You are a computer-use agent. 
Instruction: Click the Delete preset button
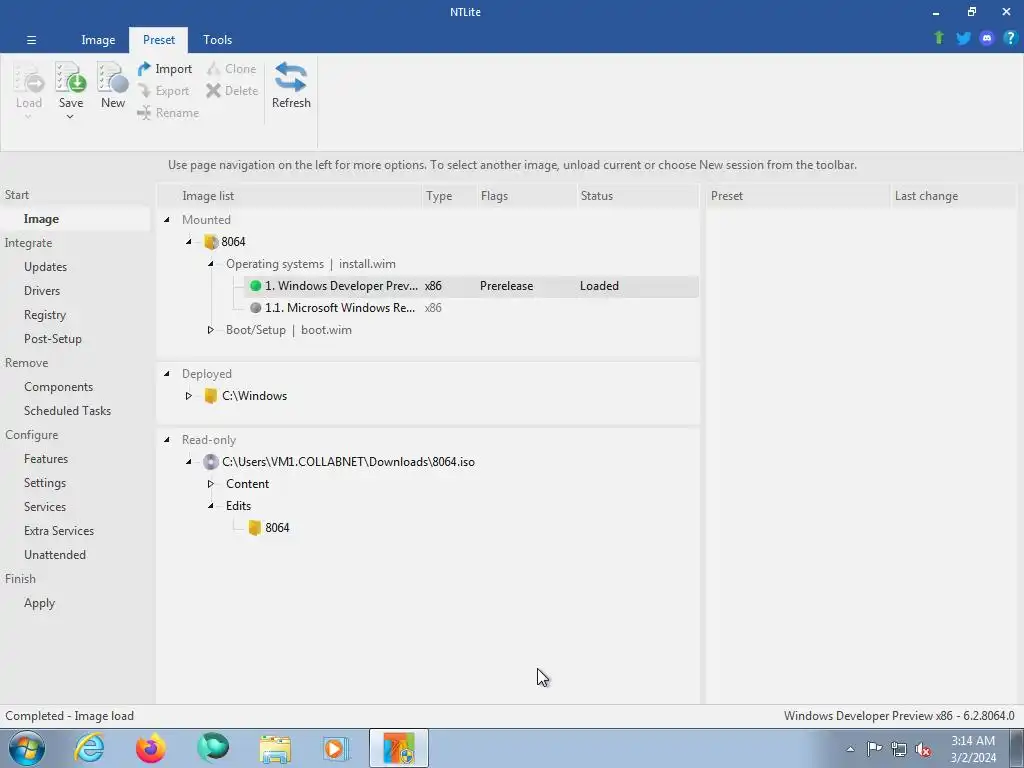(232, 91)
